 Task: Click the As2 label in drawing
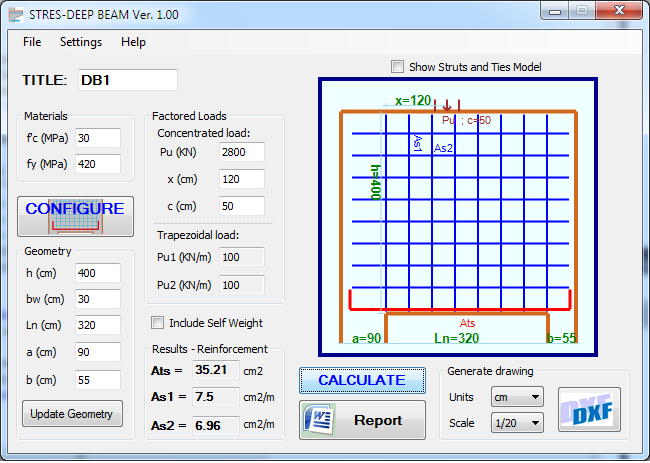pyautogui.click(x=443, y=148)
